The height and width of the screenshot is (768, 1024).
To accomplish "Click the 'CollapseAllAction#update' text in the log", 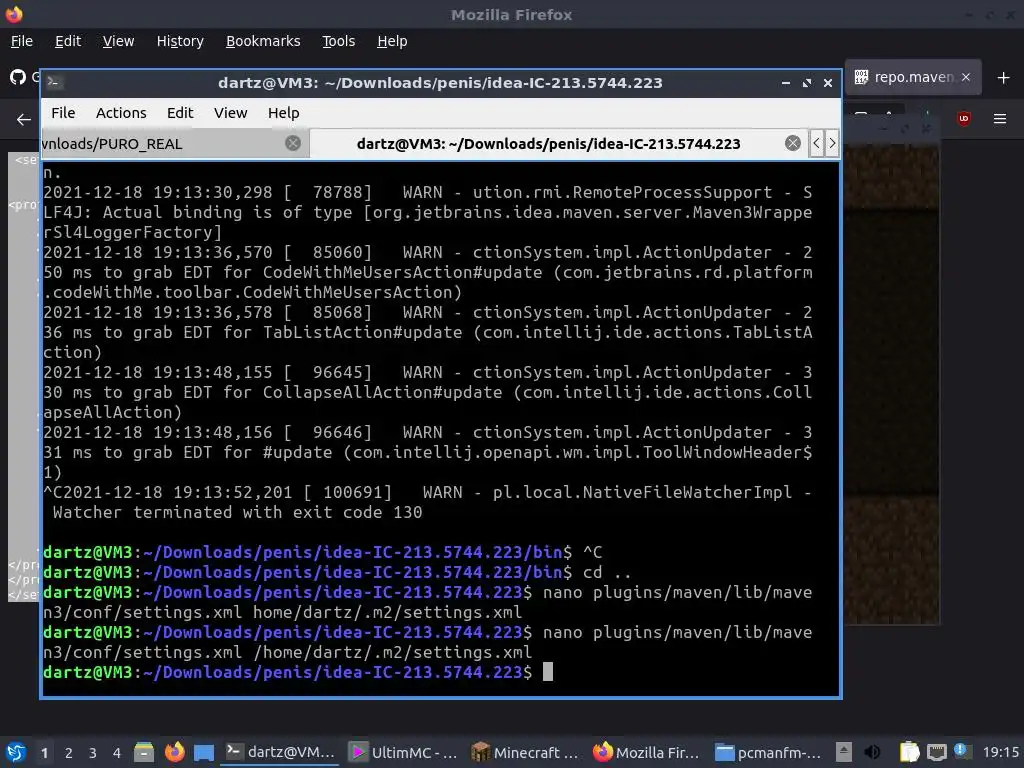I will (383, 392).
